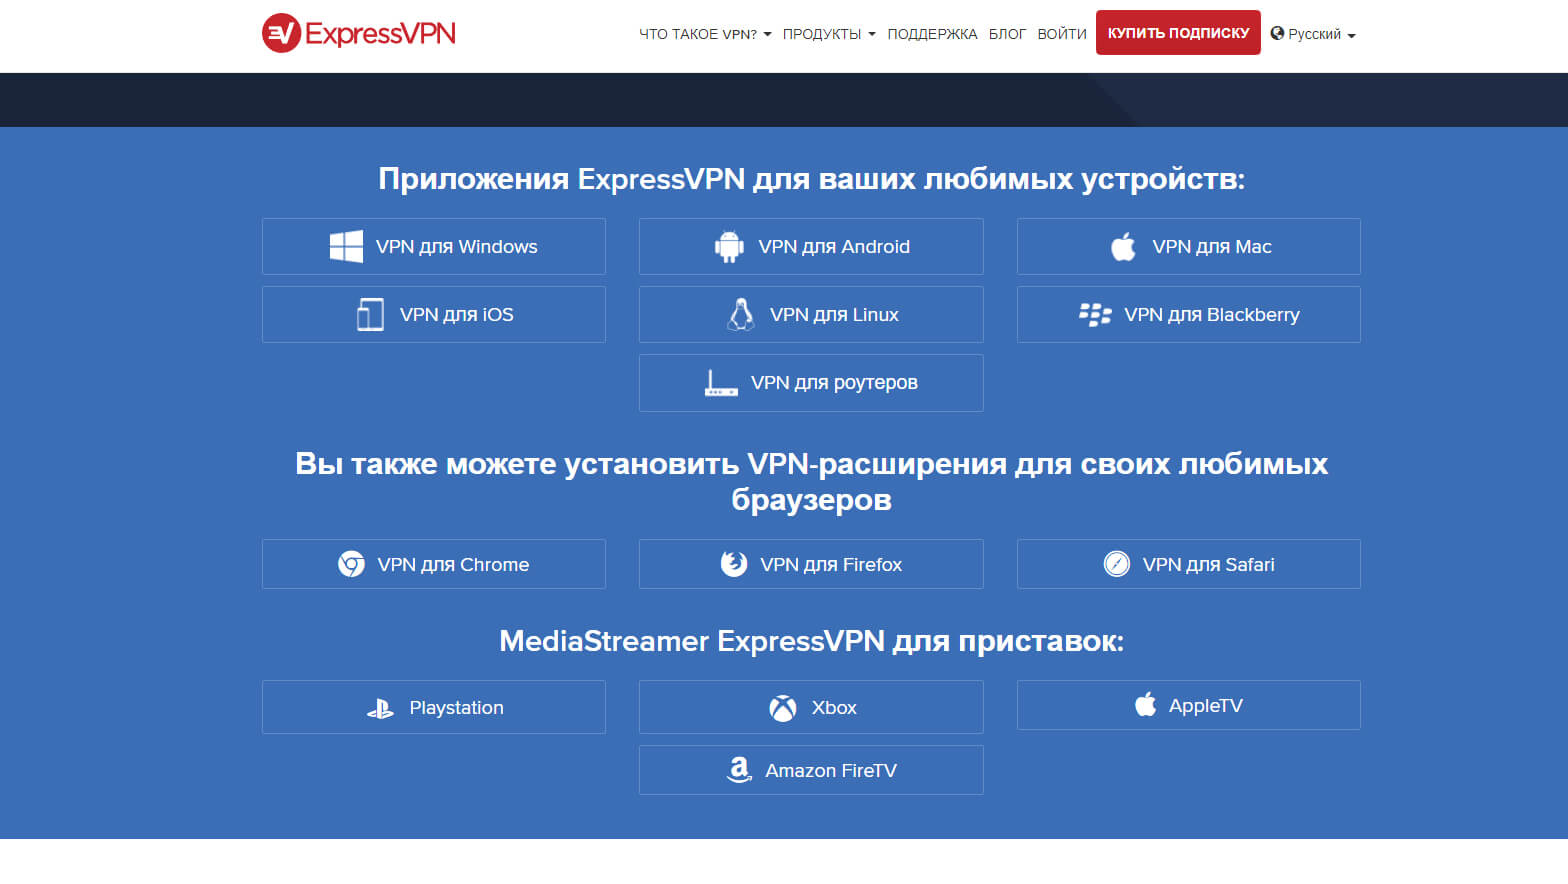Click the Blackberry logo icon

(x=1095, y=314)
